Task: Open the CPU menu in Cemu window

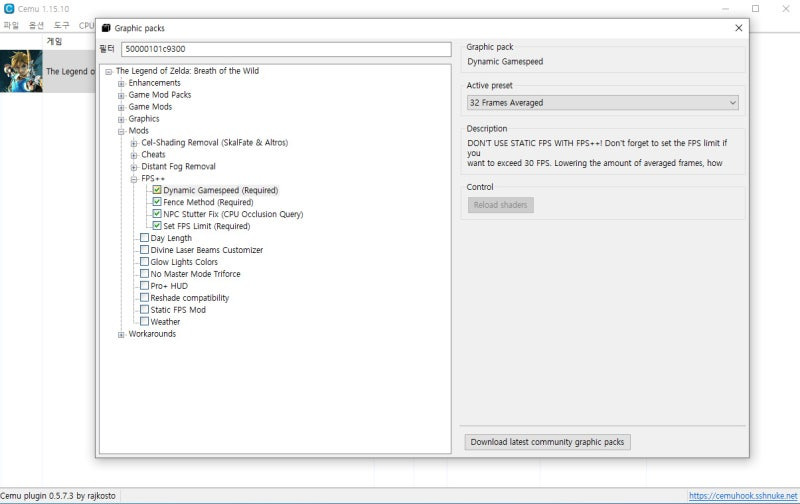Action: click(86, 25)
